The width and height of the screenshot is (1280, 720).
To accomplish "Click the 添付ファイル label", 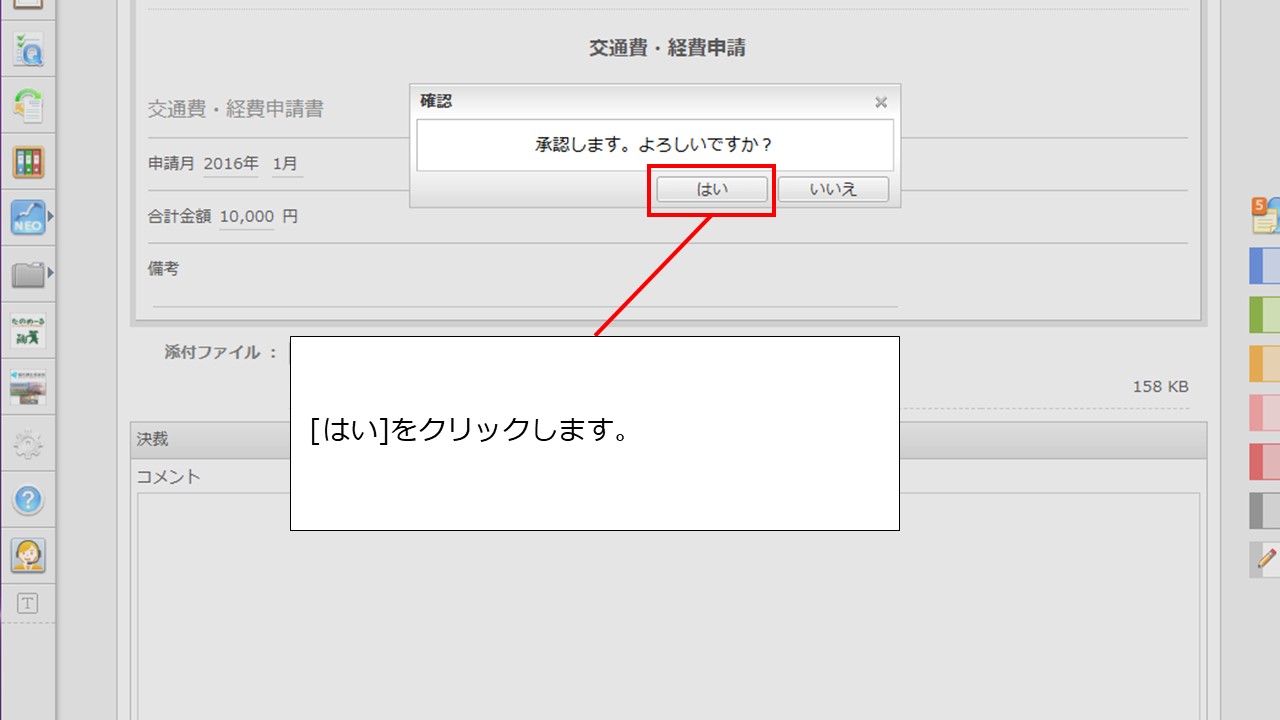I will point(221,352).
